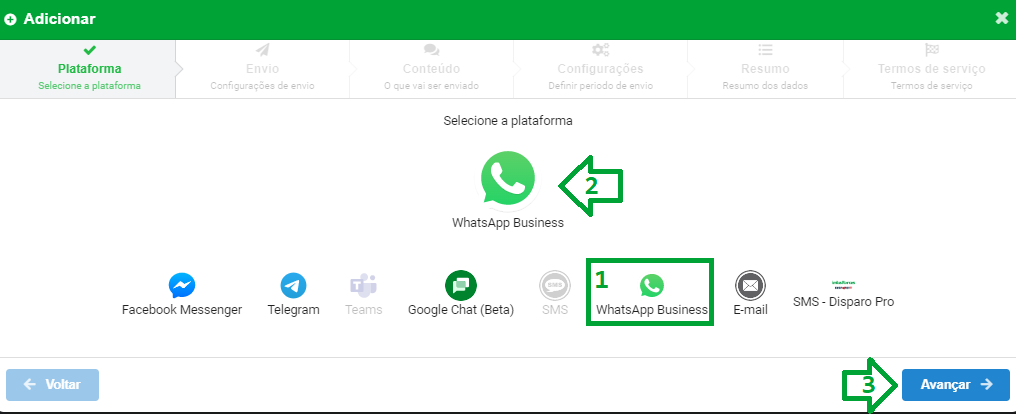Click the plus icon beside Adicionar title
The image size is (1023, 414).
coord(10,19)
